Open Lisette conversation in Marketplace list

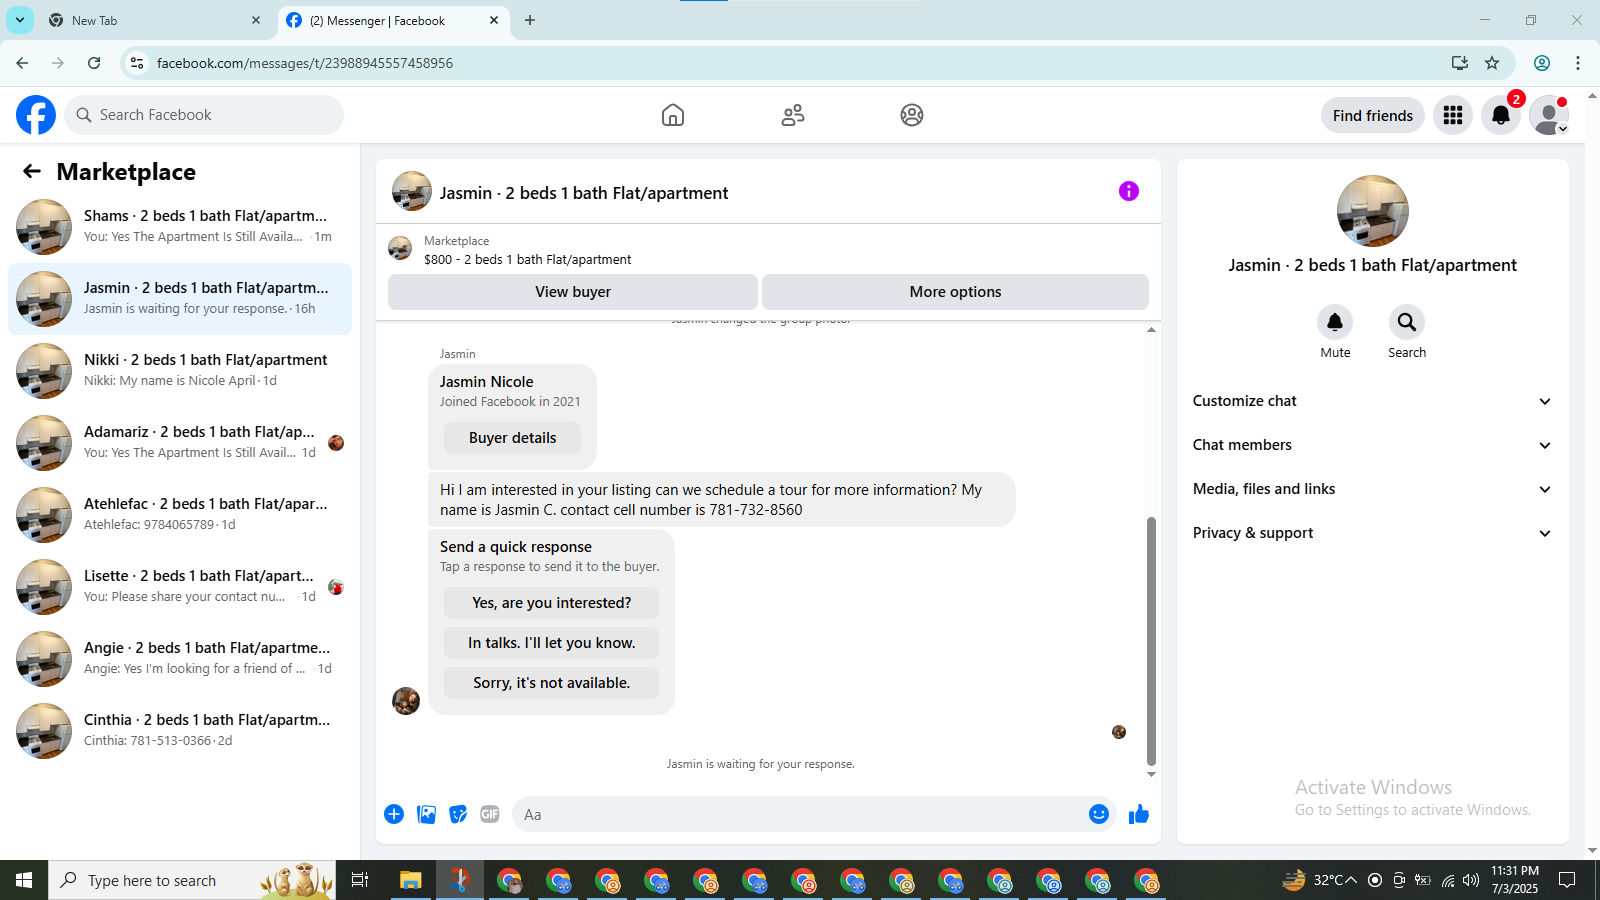pyautogui.click(x=180, y=587)
